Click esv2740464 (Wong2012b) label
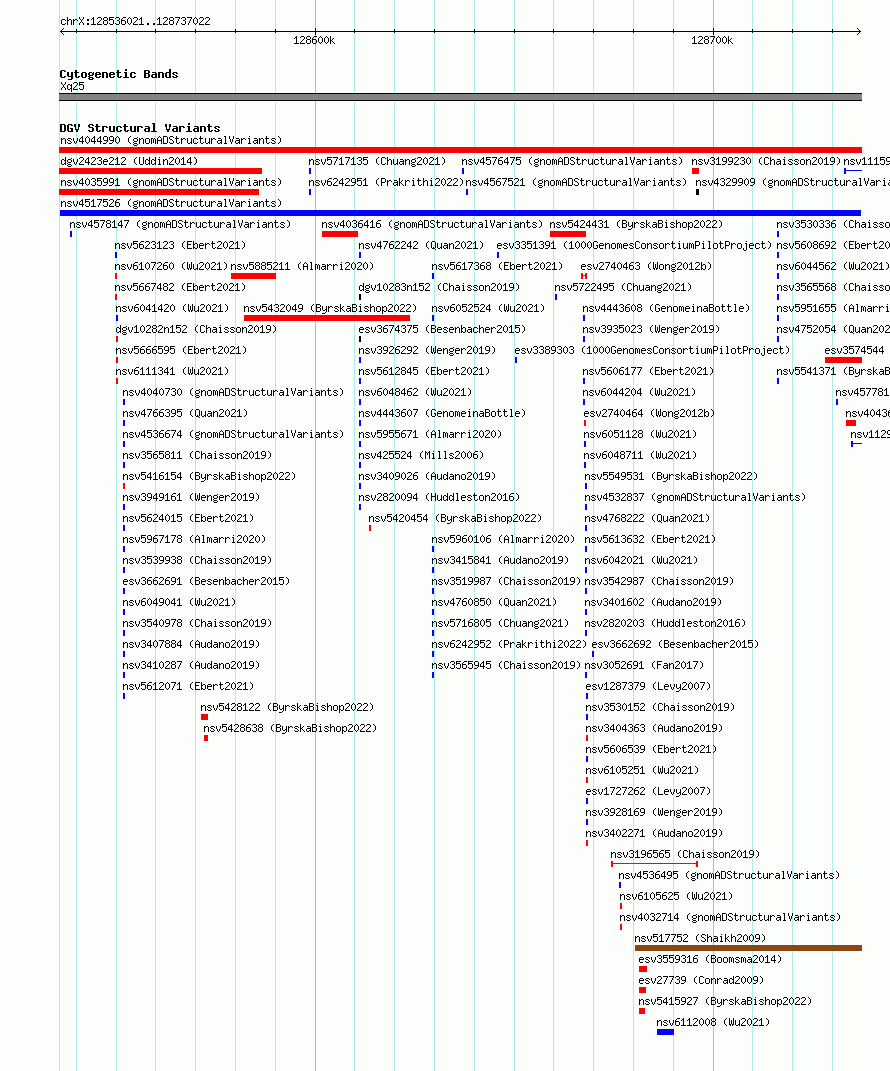The width and height of the screenshot is (890, 1071). 649,413
